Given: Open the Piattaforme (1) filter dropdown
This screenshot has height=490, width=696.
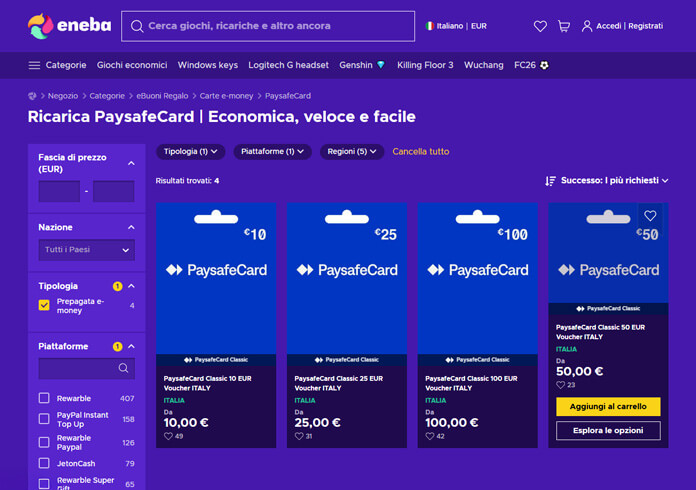Looking at the screenshot, I should point(272,152).
